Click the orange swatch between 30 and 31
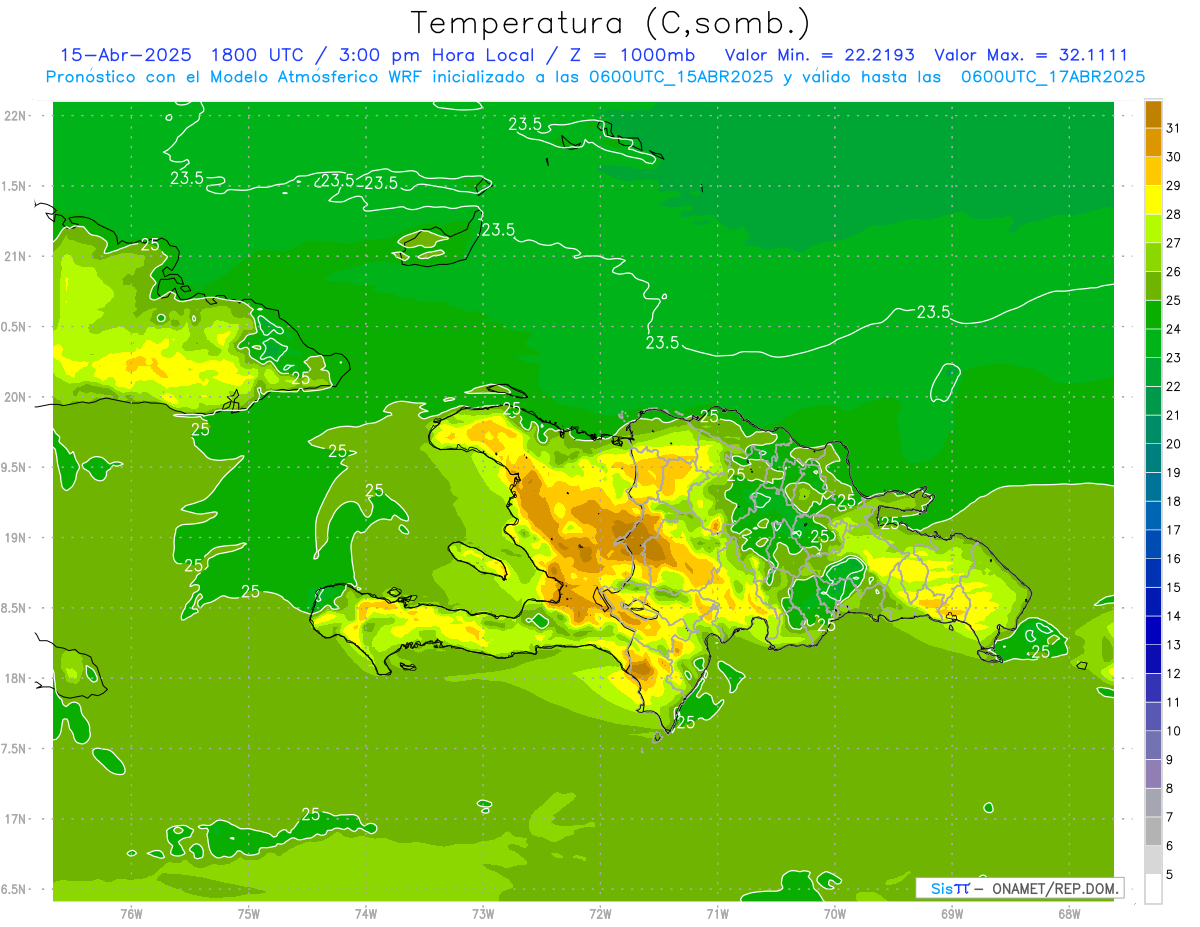This screenshot has height=927, width=1200. pyautogui.click(x=1153, y=142)
